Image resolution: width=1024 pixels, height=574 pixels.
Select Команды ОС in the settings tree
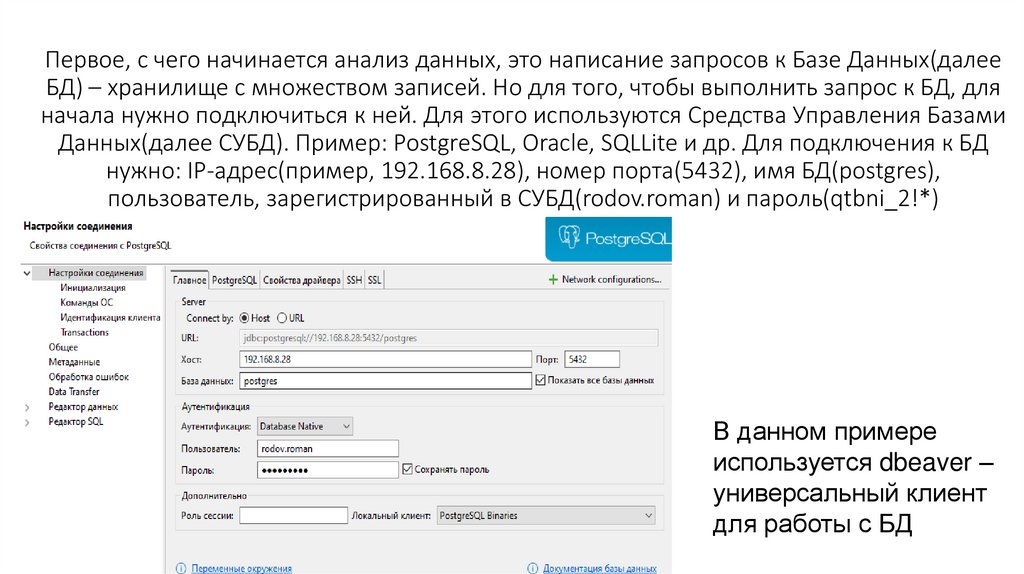(86, 302)
